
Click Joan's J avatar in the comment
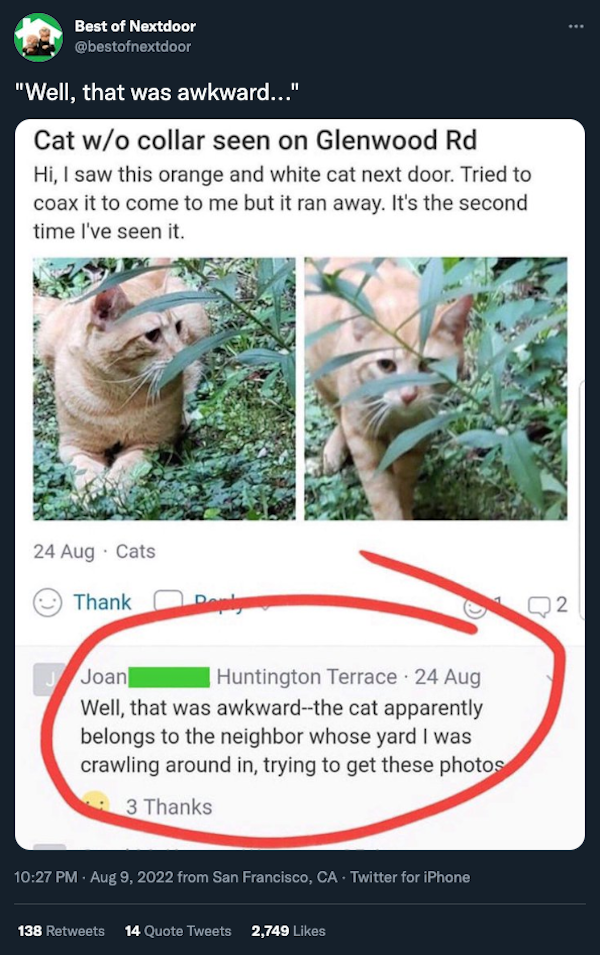(49, 679)
